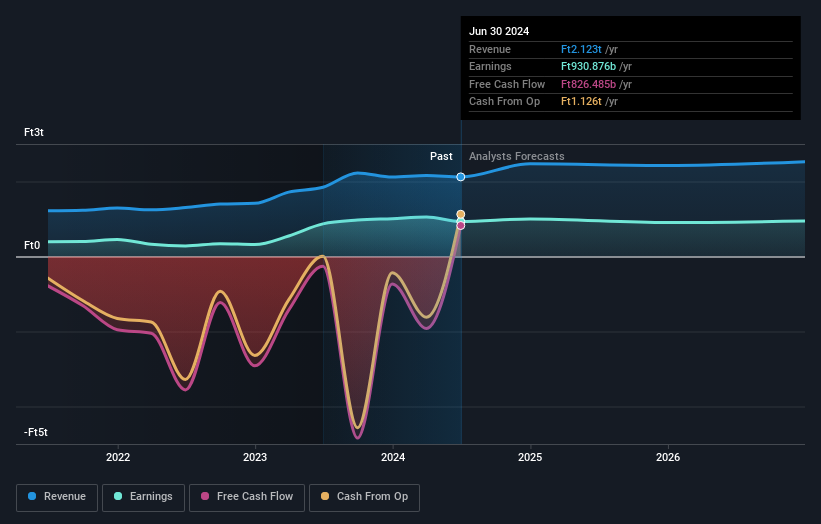This screenshot has width=821, height=524.
Task: Click the Ft826.485b free cash flow value
Action: pyautogui.click(x=589, y=84)
